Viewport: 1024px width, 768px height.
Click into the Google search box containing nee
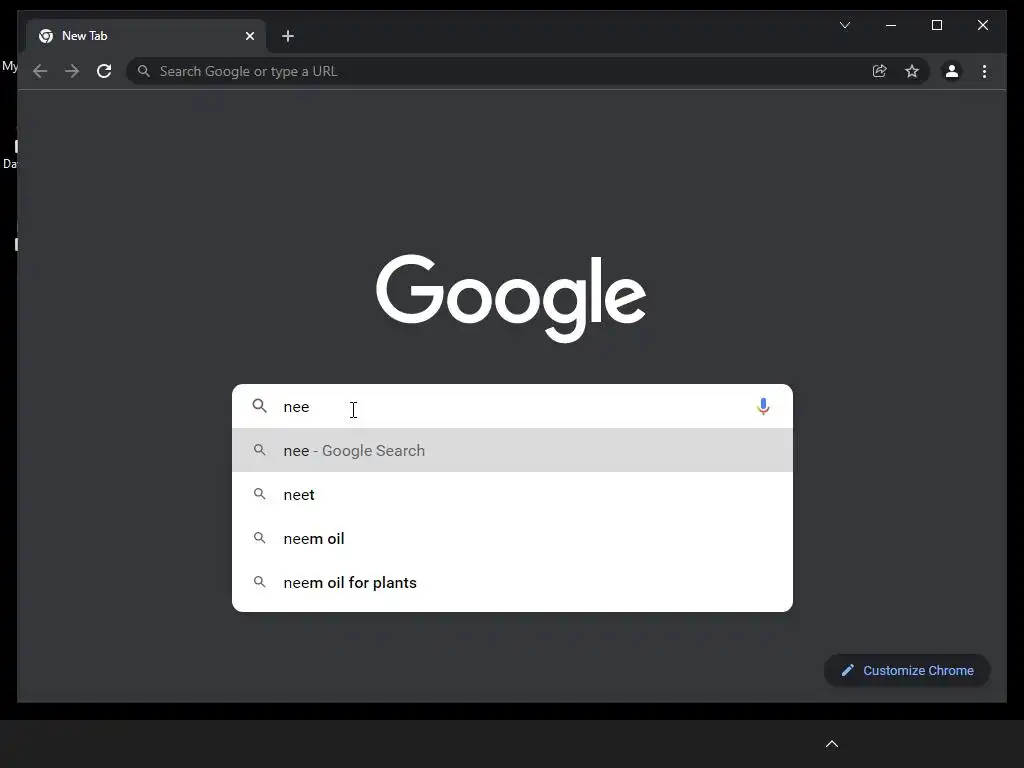click(513, 406)
